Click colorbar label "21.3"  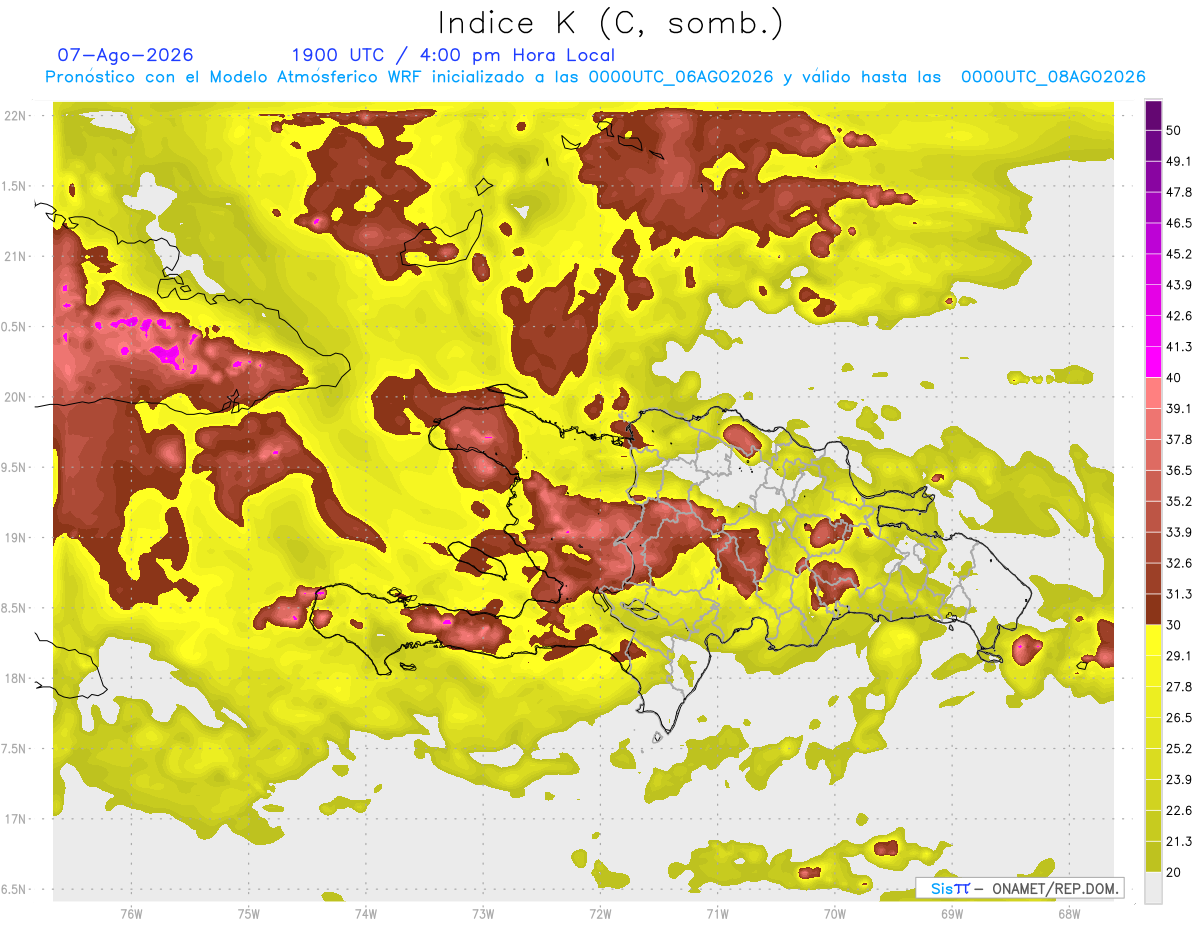tap(1179, 842)
